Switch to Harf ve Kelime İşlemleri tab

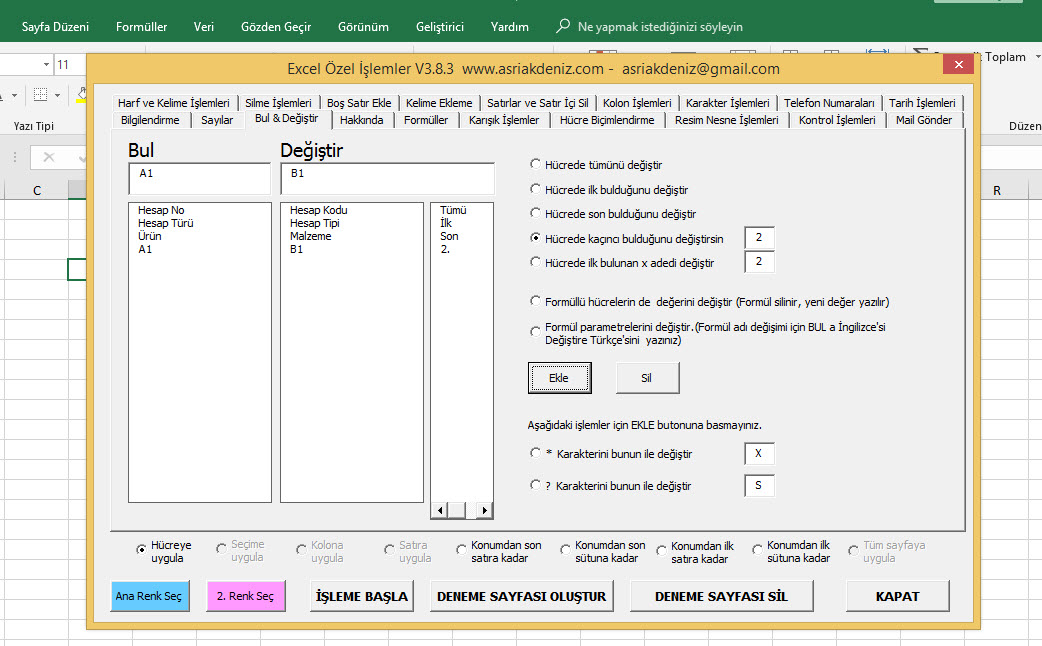pos(173,103)
